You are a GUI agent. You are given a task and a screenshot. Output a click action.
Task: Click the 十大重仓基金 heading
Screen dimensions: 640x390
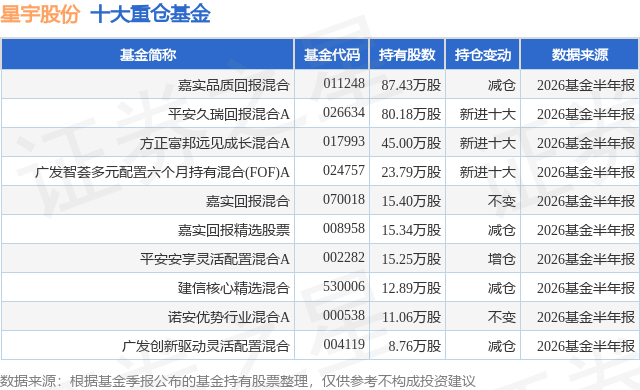150,15
